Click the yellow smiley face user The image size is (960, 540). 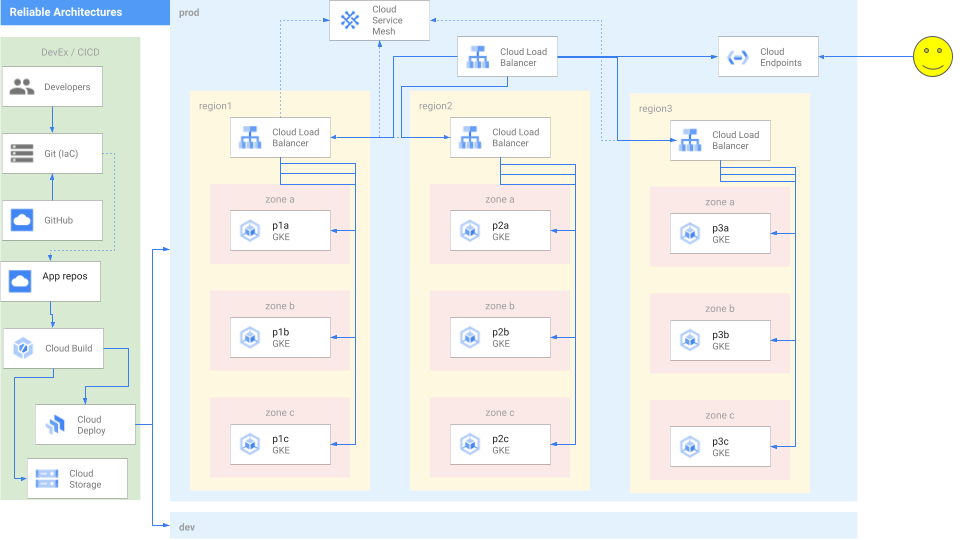pos(932,56)
